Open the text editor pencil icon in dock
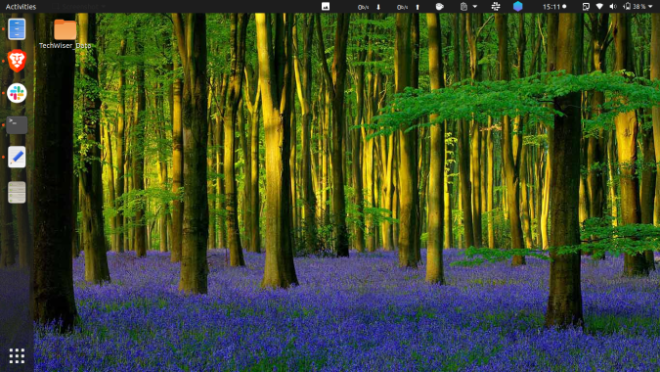 coord(17,157)
